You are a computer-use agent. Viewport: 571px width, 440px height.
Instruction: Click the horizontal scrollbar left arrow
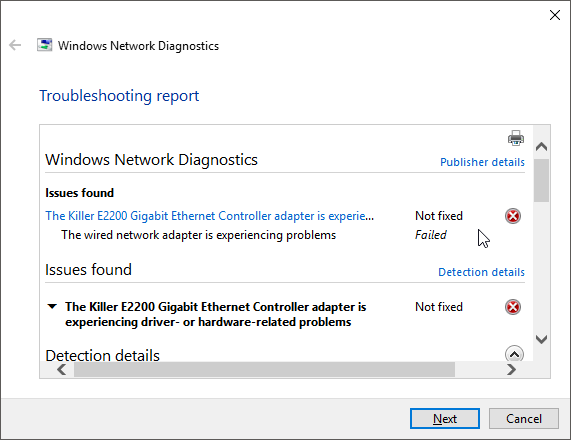click(x=62, y=369)
